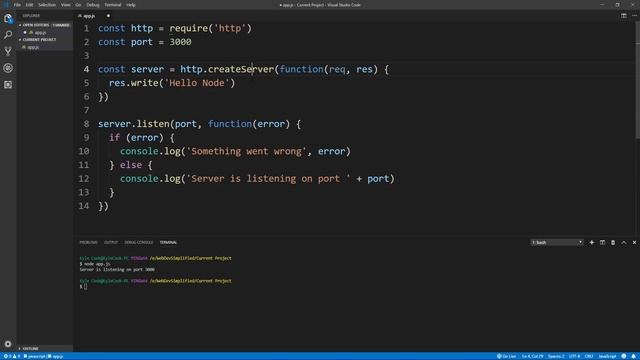Maximize the terminal panel with chevron
This screenshot has width=640, height=360.
(x=624, y=242)
